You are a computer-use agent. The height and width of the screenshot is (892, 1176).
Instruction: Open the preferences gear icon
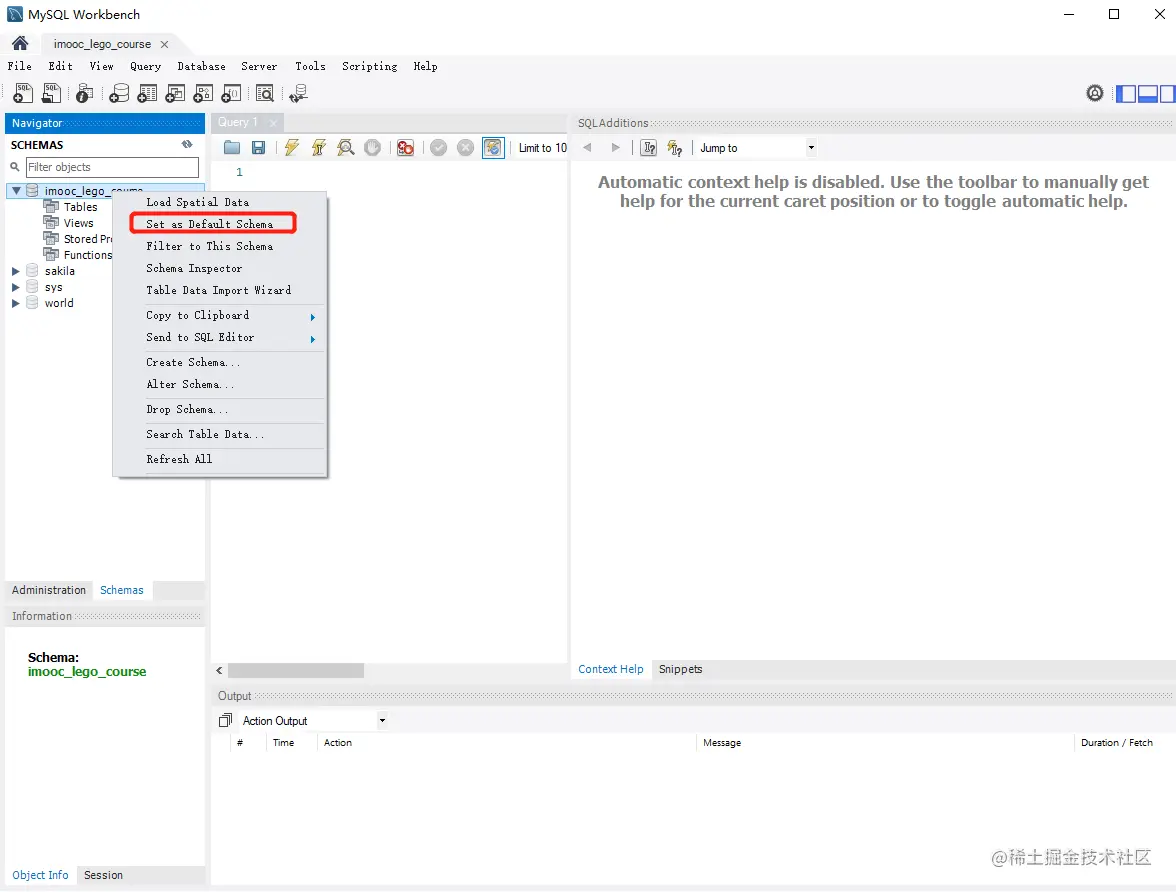coord(1095,93)
